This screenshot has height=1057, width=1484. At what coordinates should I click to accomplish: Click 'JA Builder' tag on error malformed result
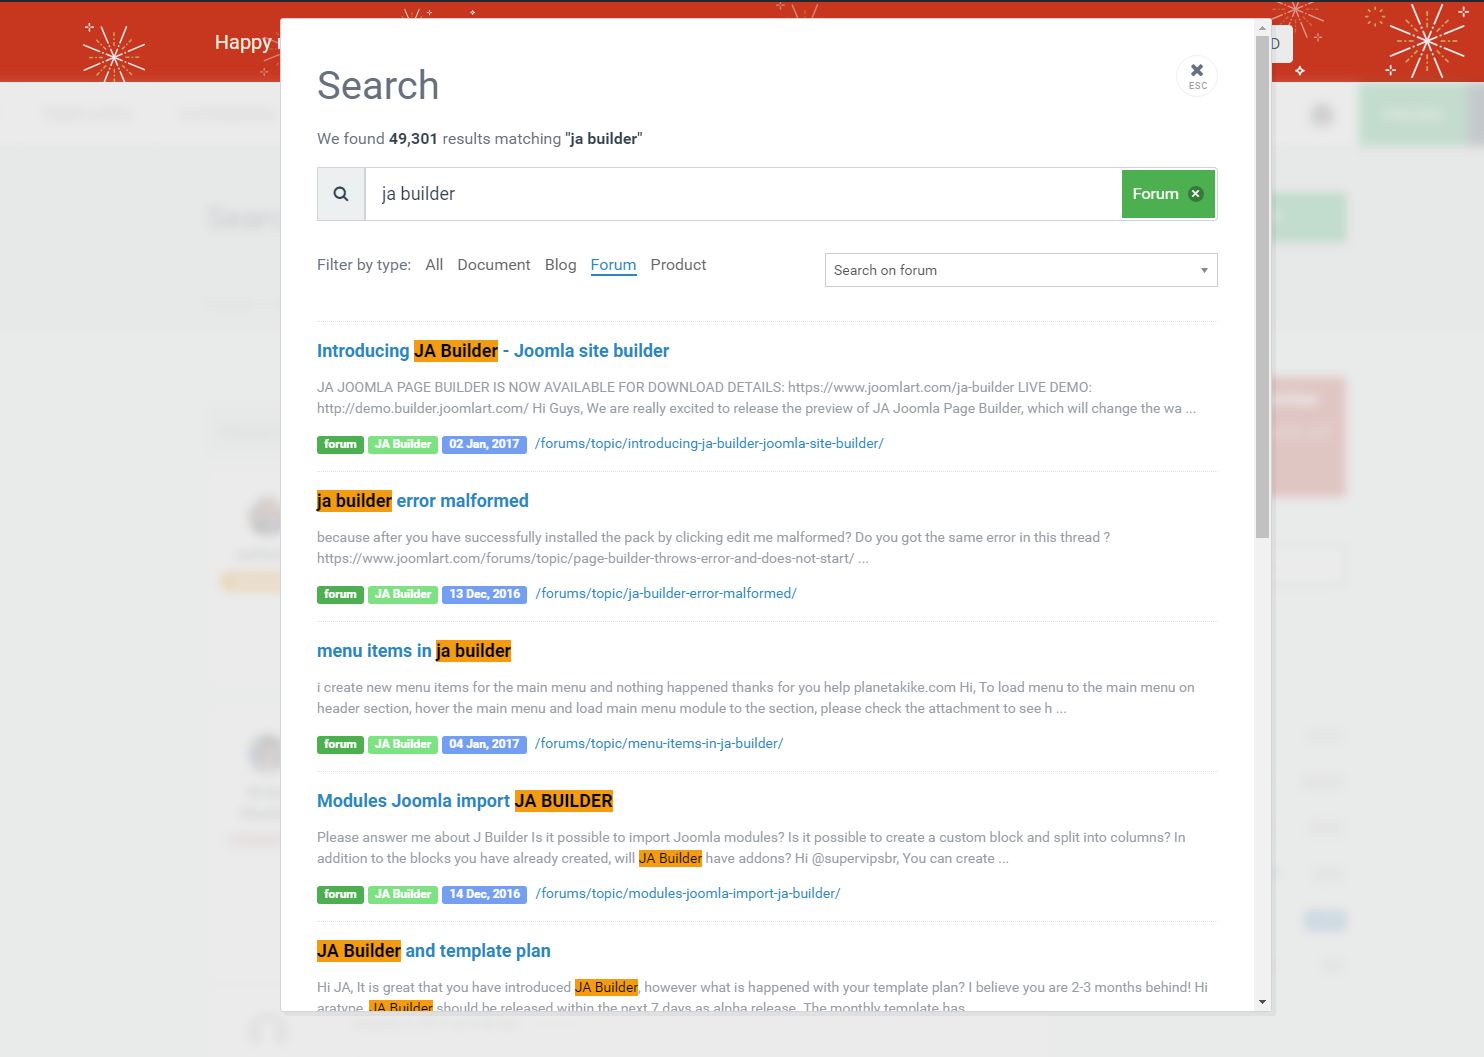pos(403,594)
